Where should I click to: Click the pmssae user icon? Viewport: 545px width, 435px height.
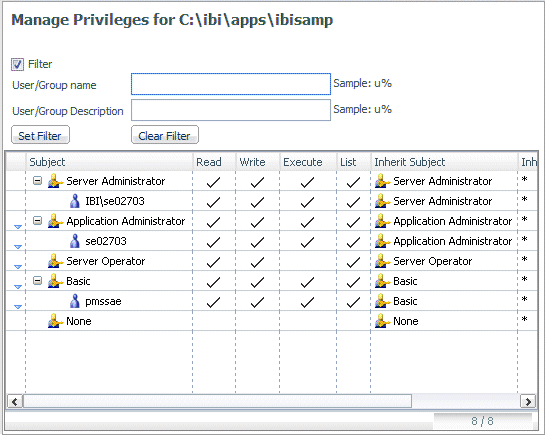[x=75, y=301]
